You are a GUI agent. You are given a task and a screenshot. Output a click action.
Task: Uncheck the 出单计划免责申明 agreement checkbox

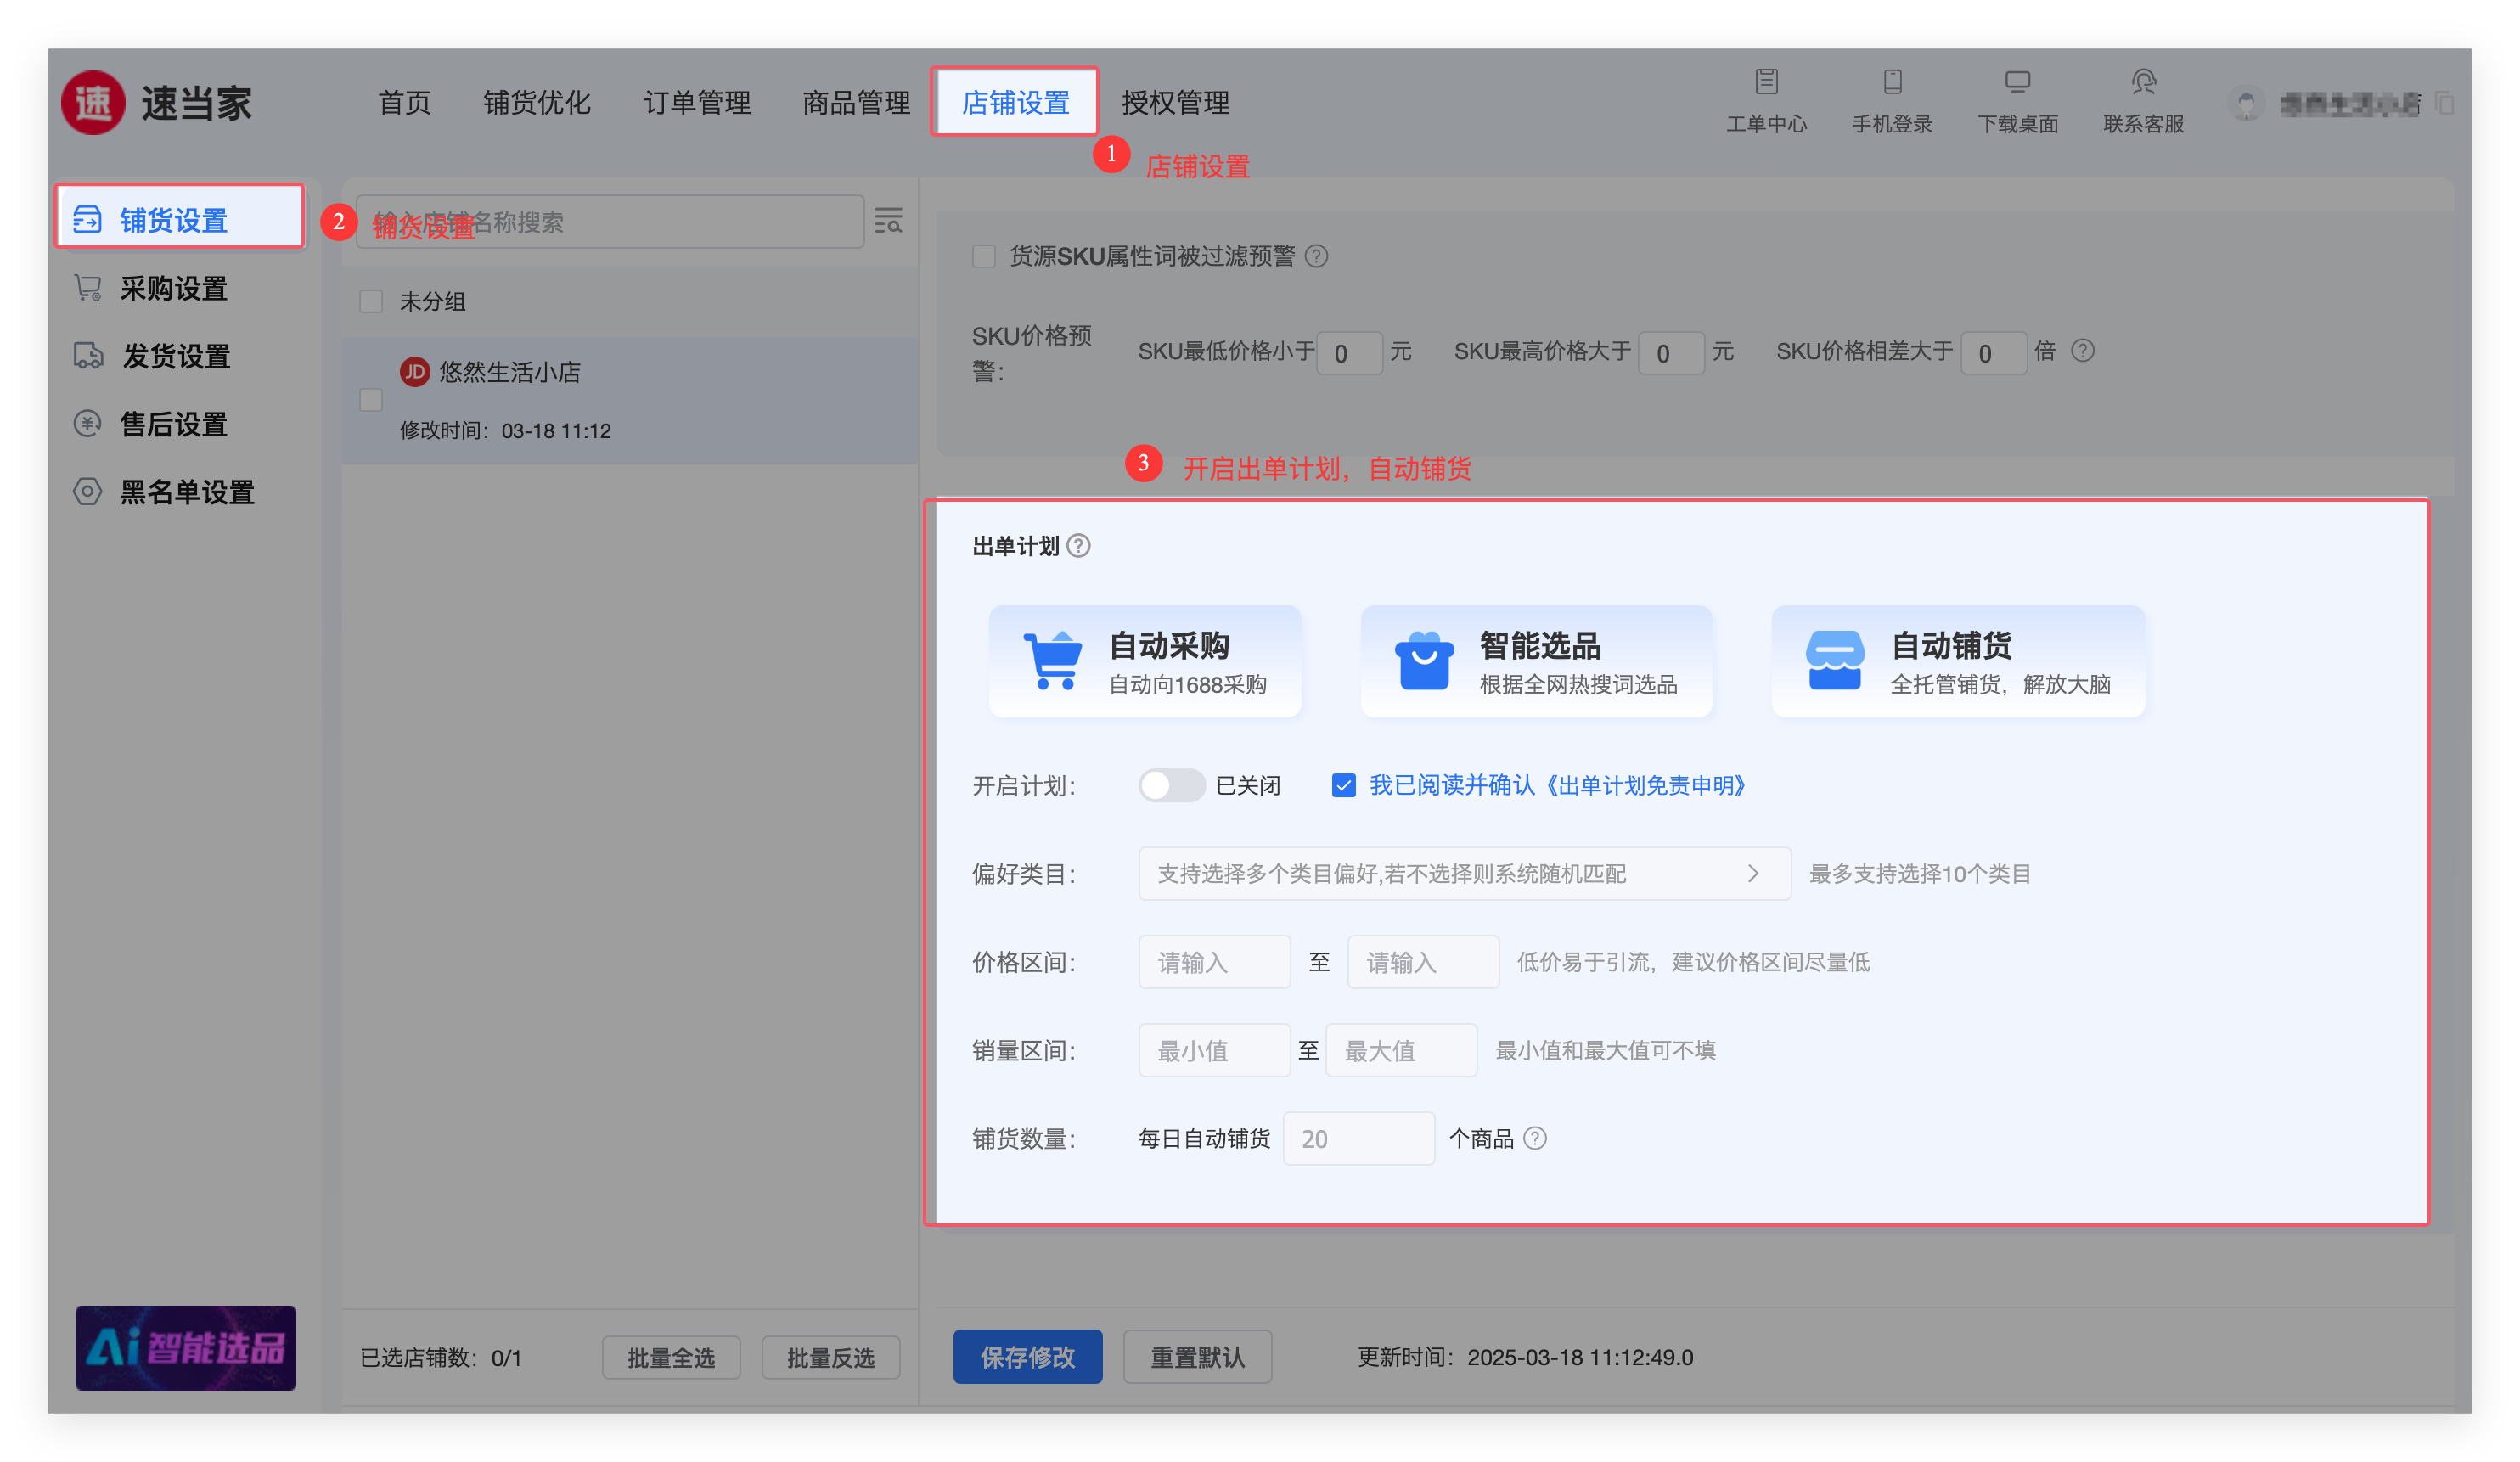tap(1343, 785)
